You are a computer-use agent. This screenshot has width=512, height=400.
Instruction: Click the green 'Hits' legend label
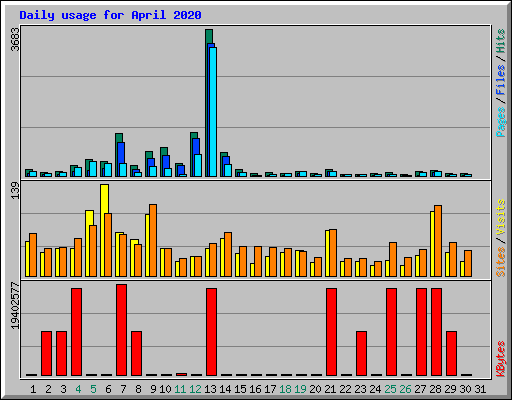click(501, 41)
